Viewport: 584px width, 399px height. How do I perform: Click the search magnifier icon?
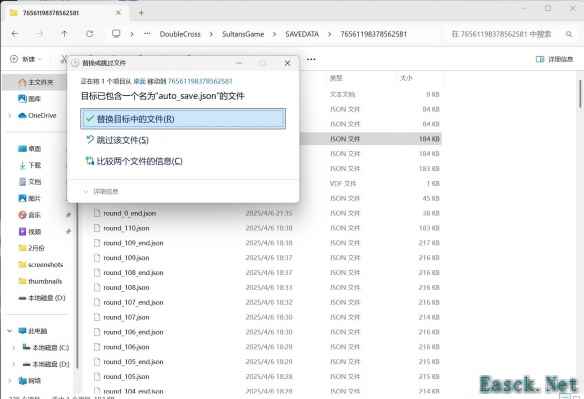(569, 34)
